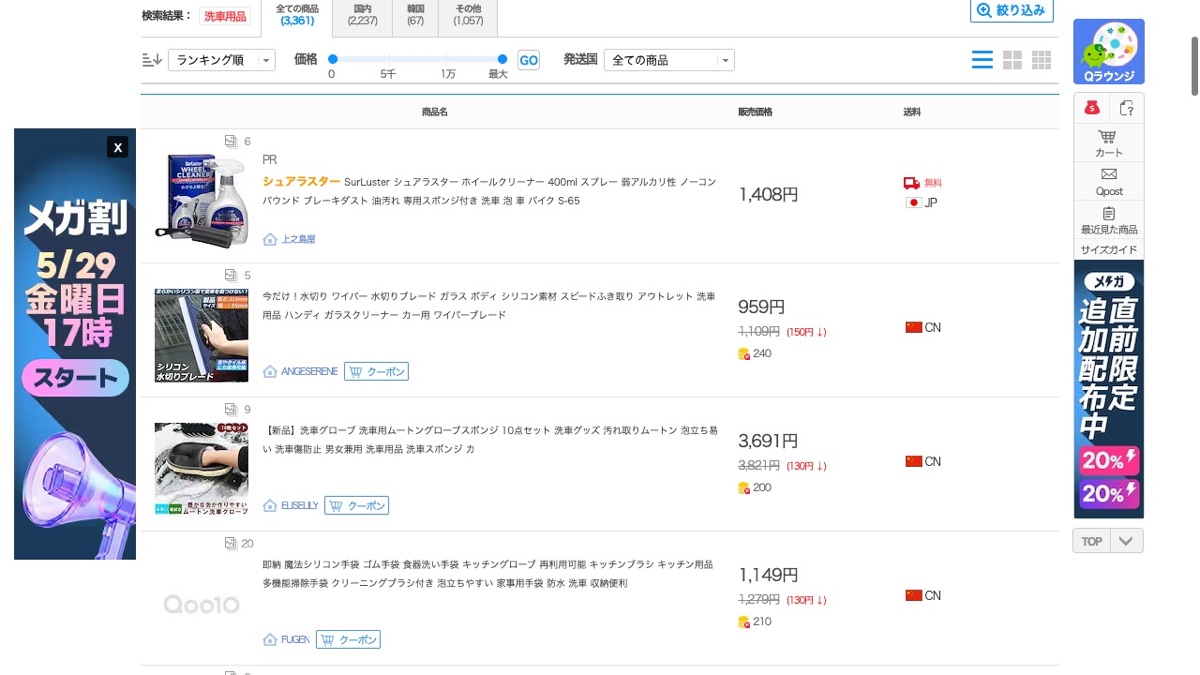Click the メガ 20% coupon right banner
The width and height of the screenshot is (1200, 675).
(x=1108, y=389)
